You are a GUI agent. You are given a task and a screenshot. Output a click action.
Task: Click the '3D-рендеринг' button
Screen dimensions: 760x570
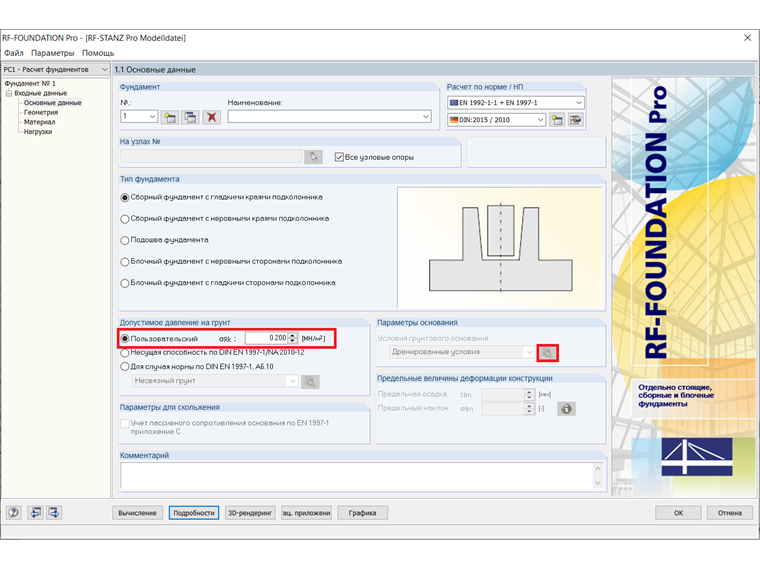click(x=250, y=513)
